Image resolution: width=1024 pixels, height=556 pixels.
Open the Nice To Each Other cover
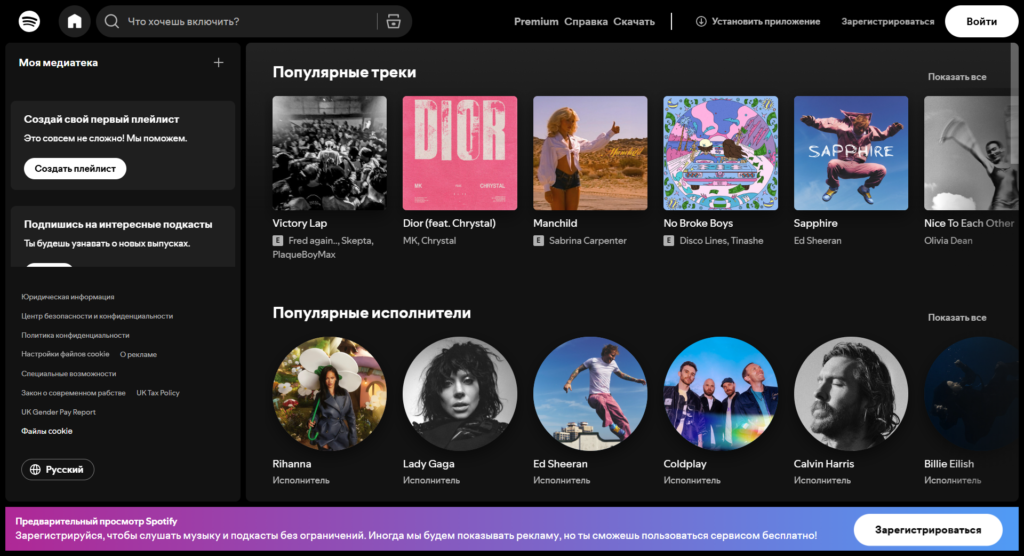(x=971, y=153)
